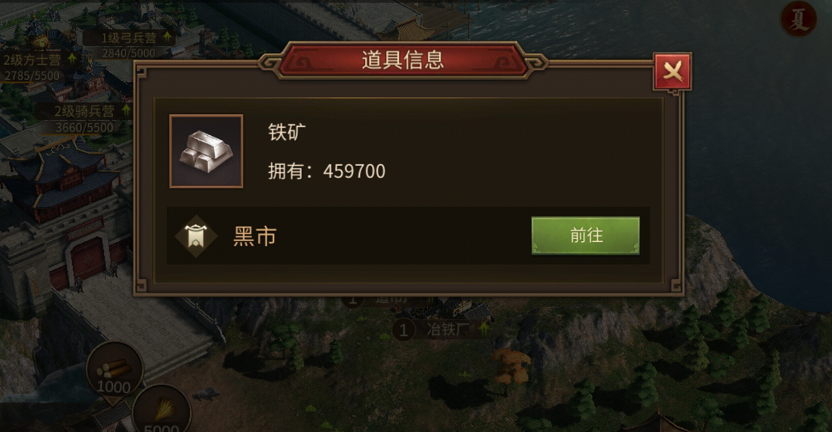This screenshot has height=432, width=832.
Task: Select the 1级弓兵营 building label
Action: point(129,38)
